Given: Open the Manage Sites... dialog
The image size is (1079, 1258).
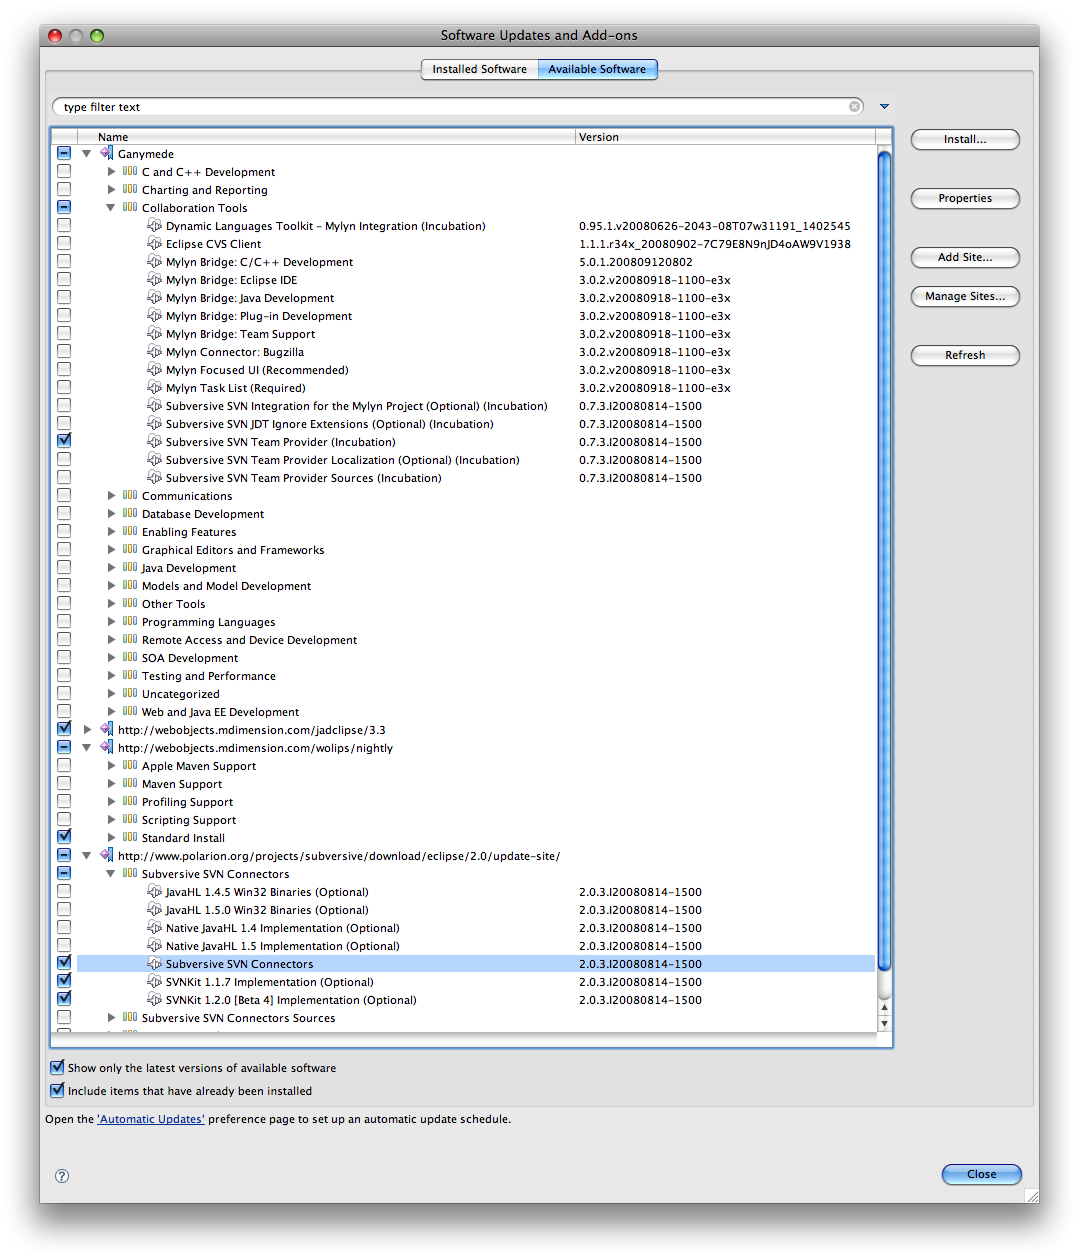Looking at the screenshot, I should pos(965,296).
